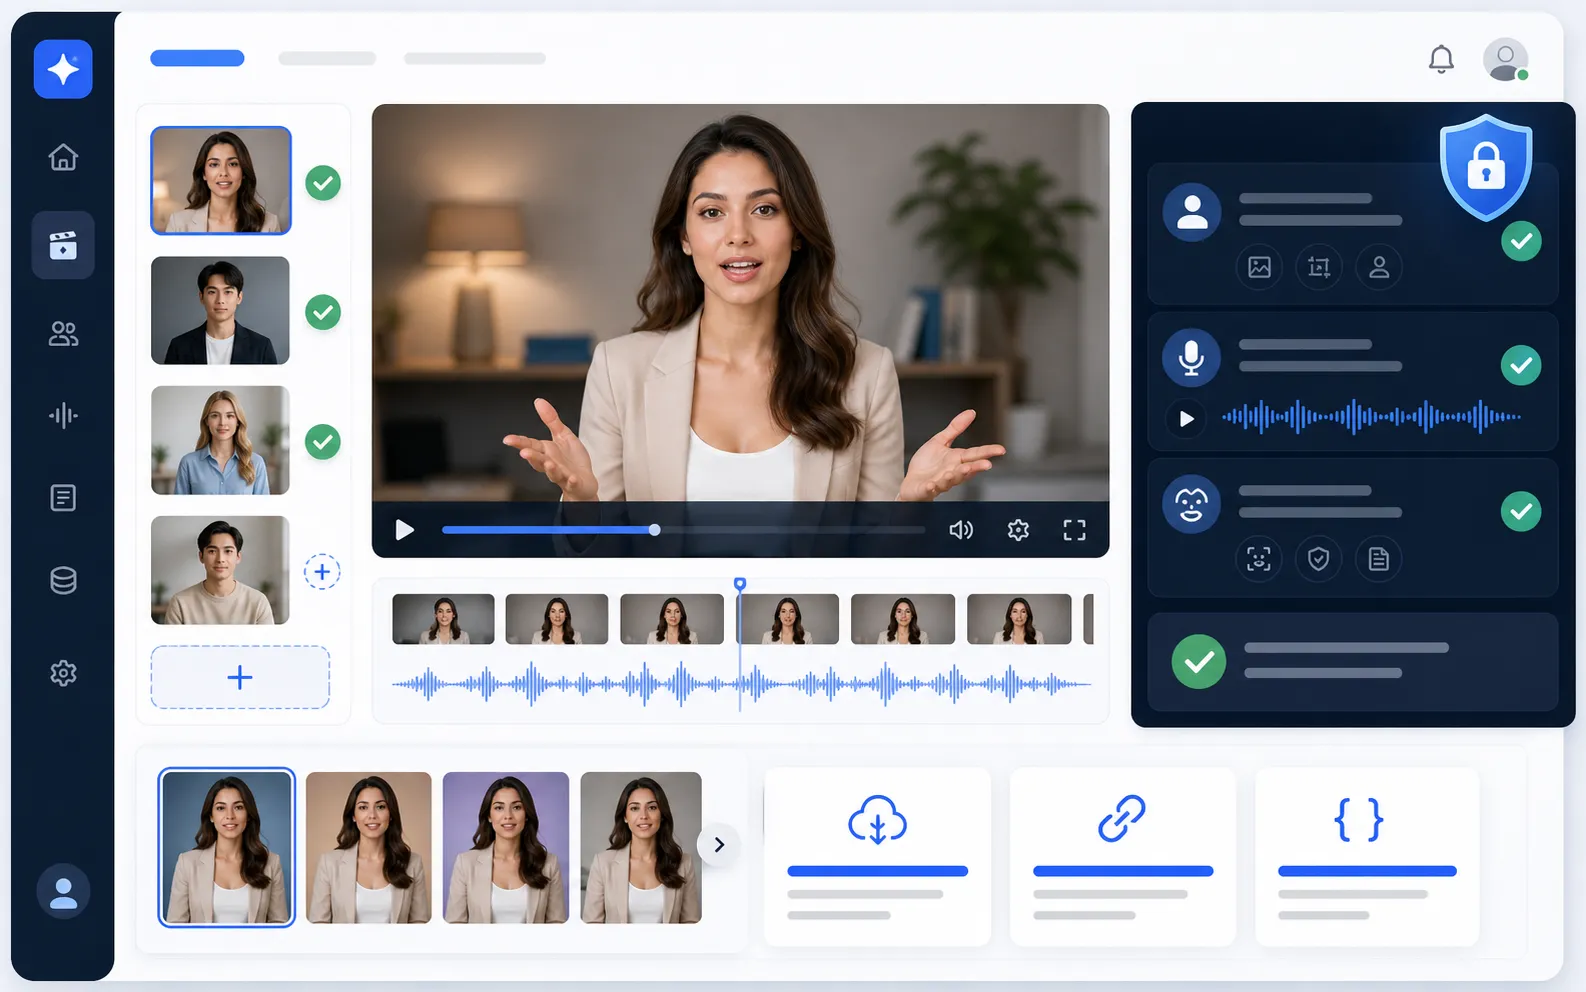Open the share link card
Viewport: 1586px width, 992px height.
click(x=1123, y=856)
